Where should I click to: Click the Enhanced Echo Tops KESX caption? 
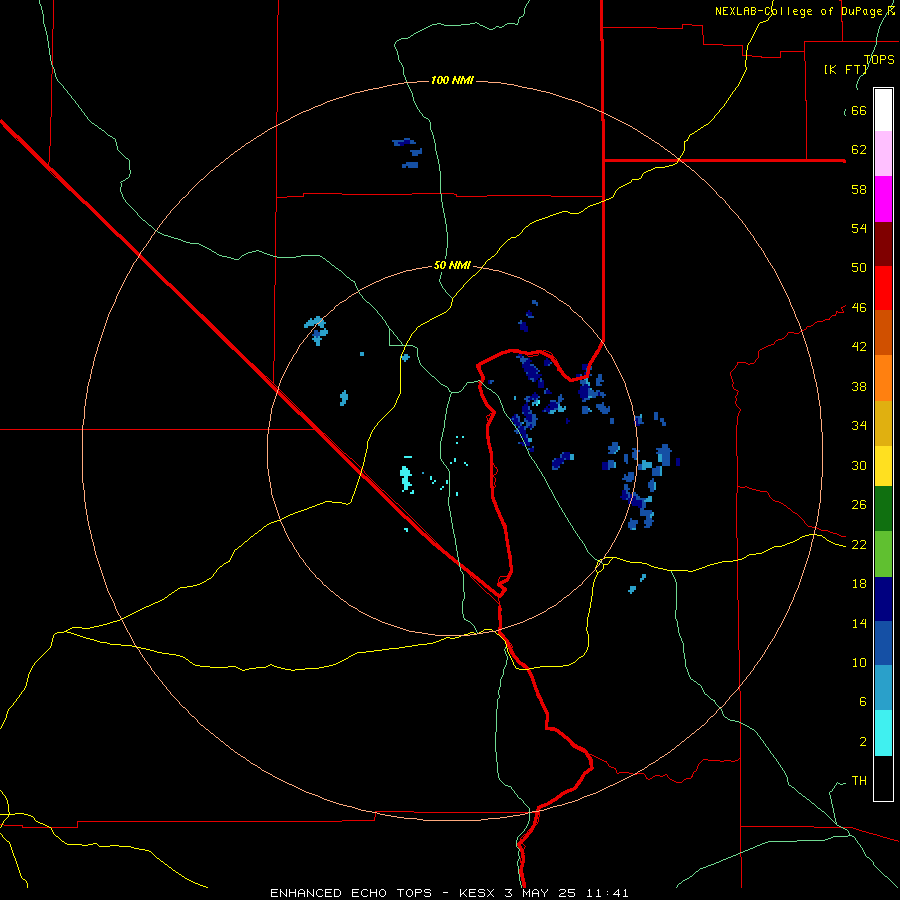click(x=449, y=893)
